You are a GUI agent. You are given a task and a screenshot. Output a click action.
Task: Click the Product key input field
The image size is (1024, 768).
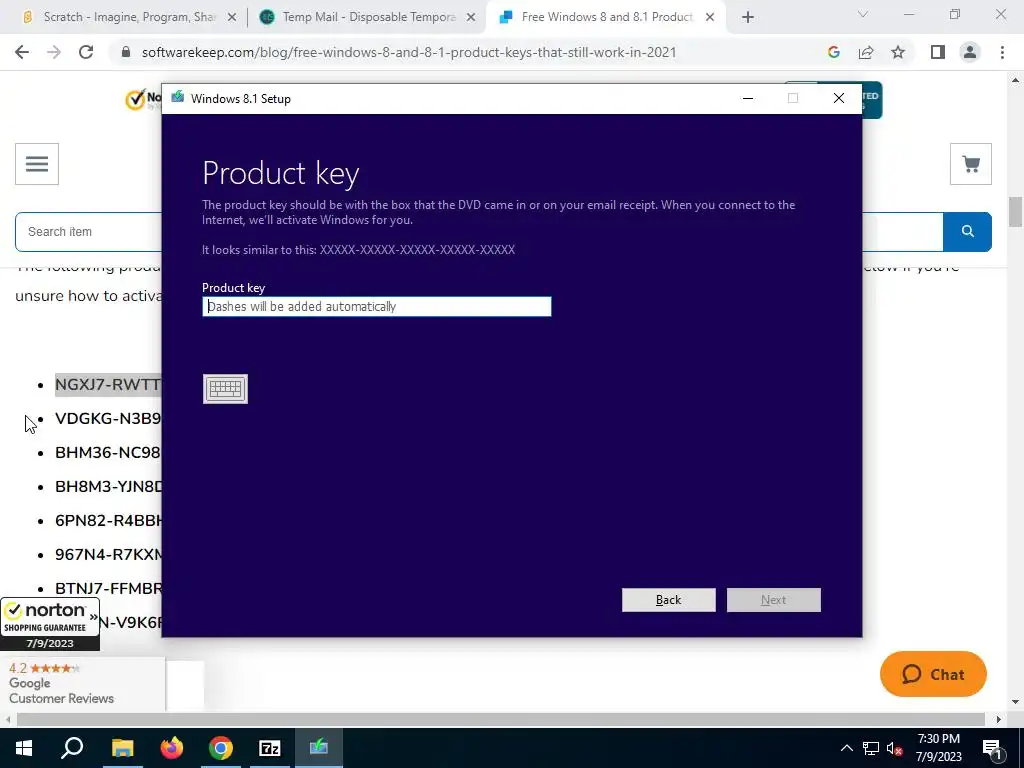tap(377, 306)
